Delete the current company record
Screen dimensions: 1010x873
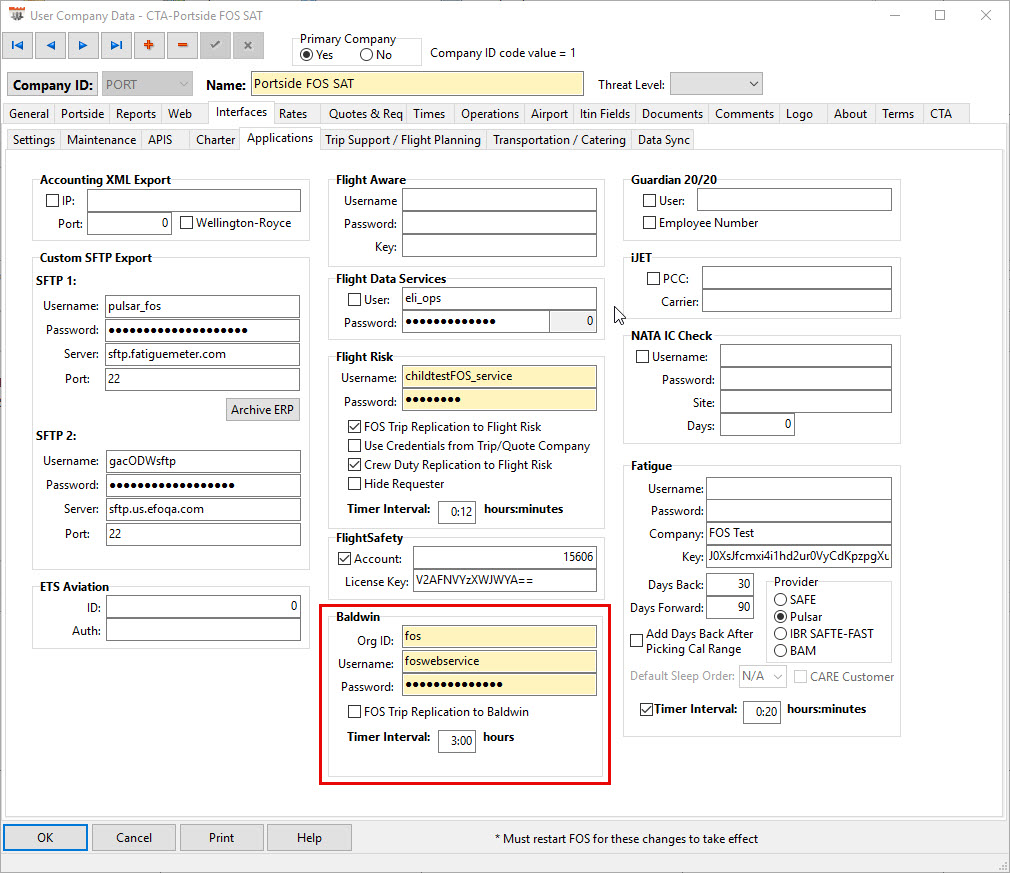point(182,45)
